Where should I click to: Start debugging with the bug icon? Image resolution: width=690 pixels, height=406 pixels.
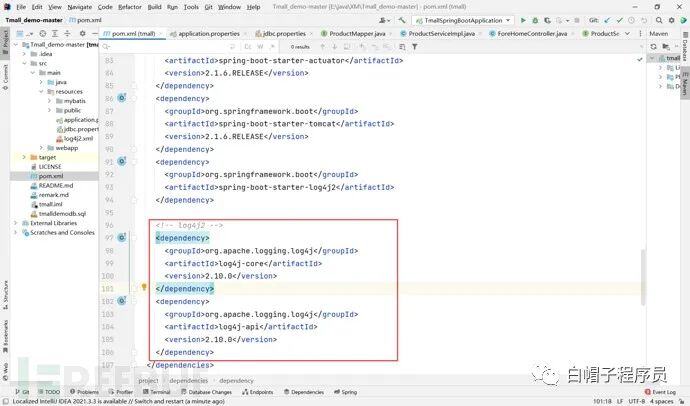pyautogui.click(x=535, y=20)
